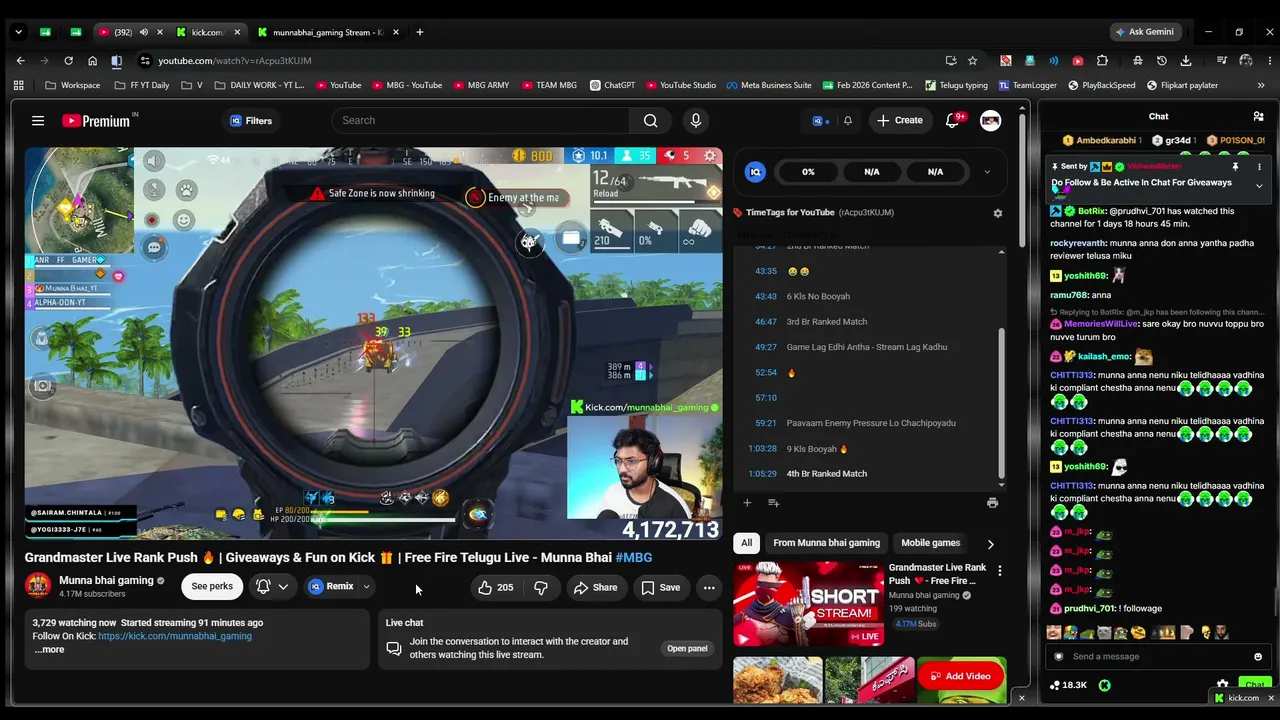This screenshot has width=1280, height=720.
Task: Open the Workspace bookmarks folder
Action: [72, 85]
